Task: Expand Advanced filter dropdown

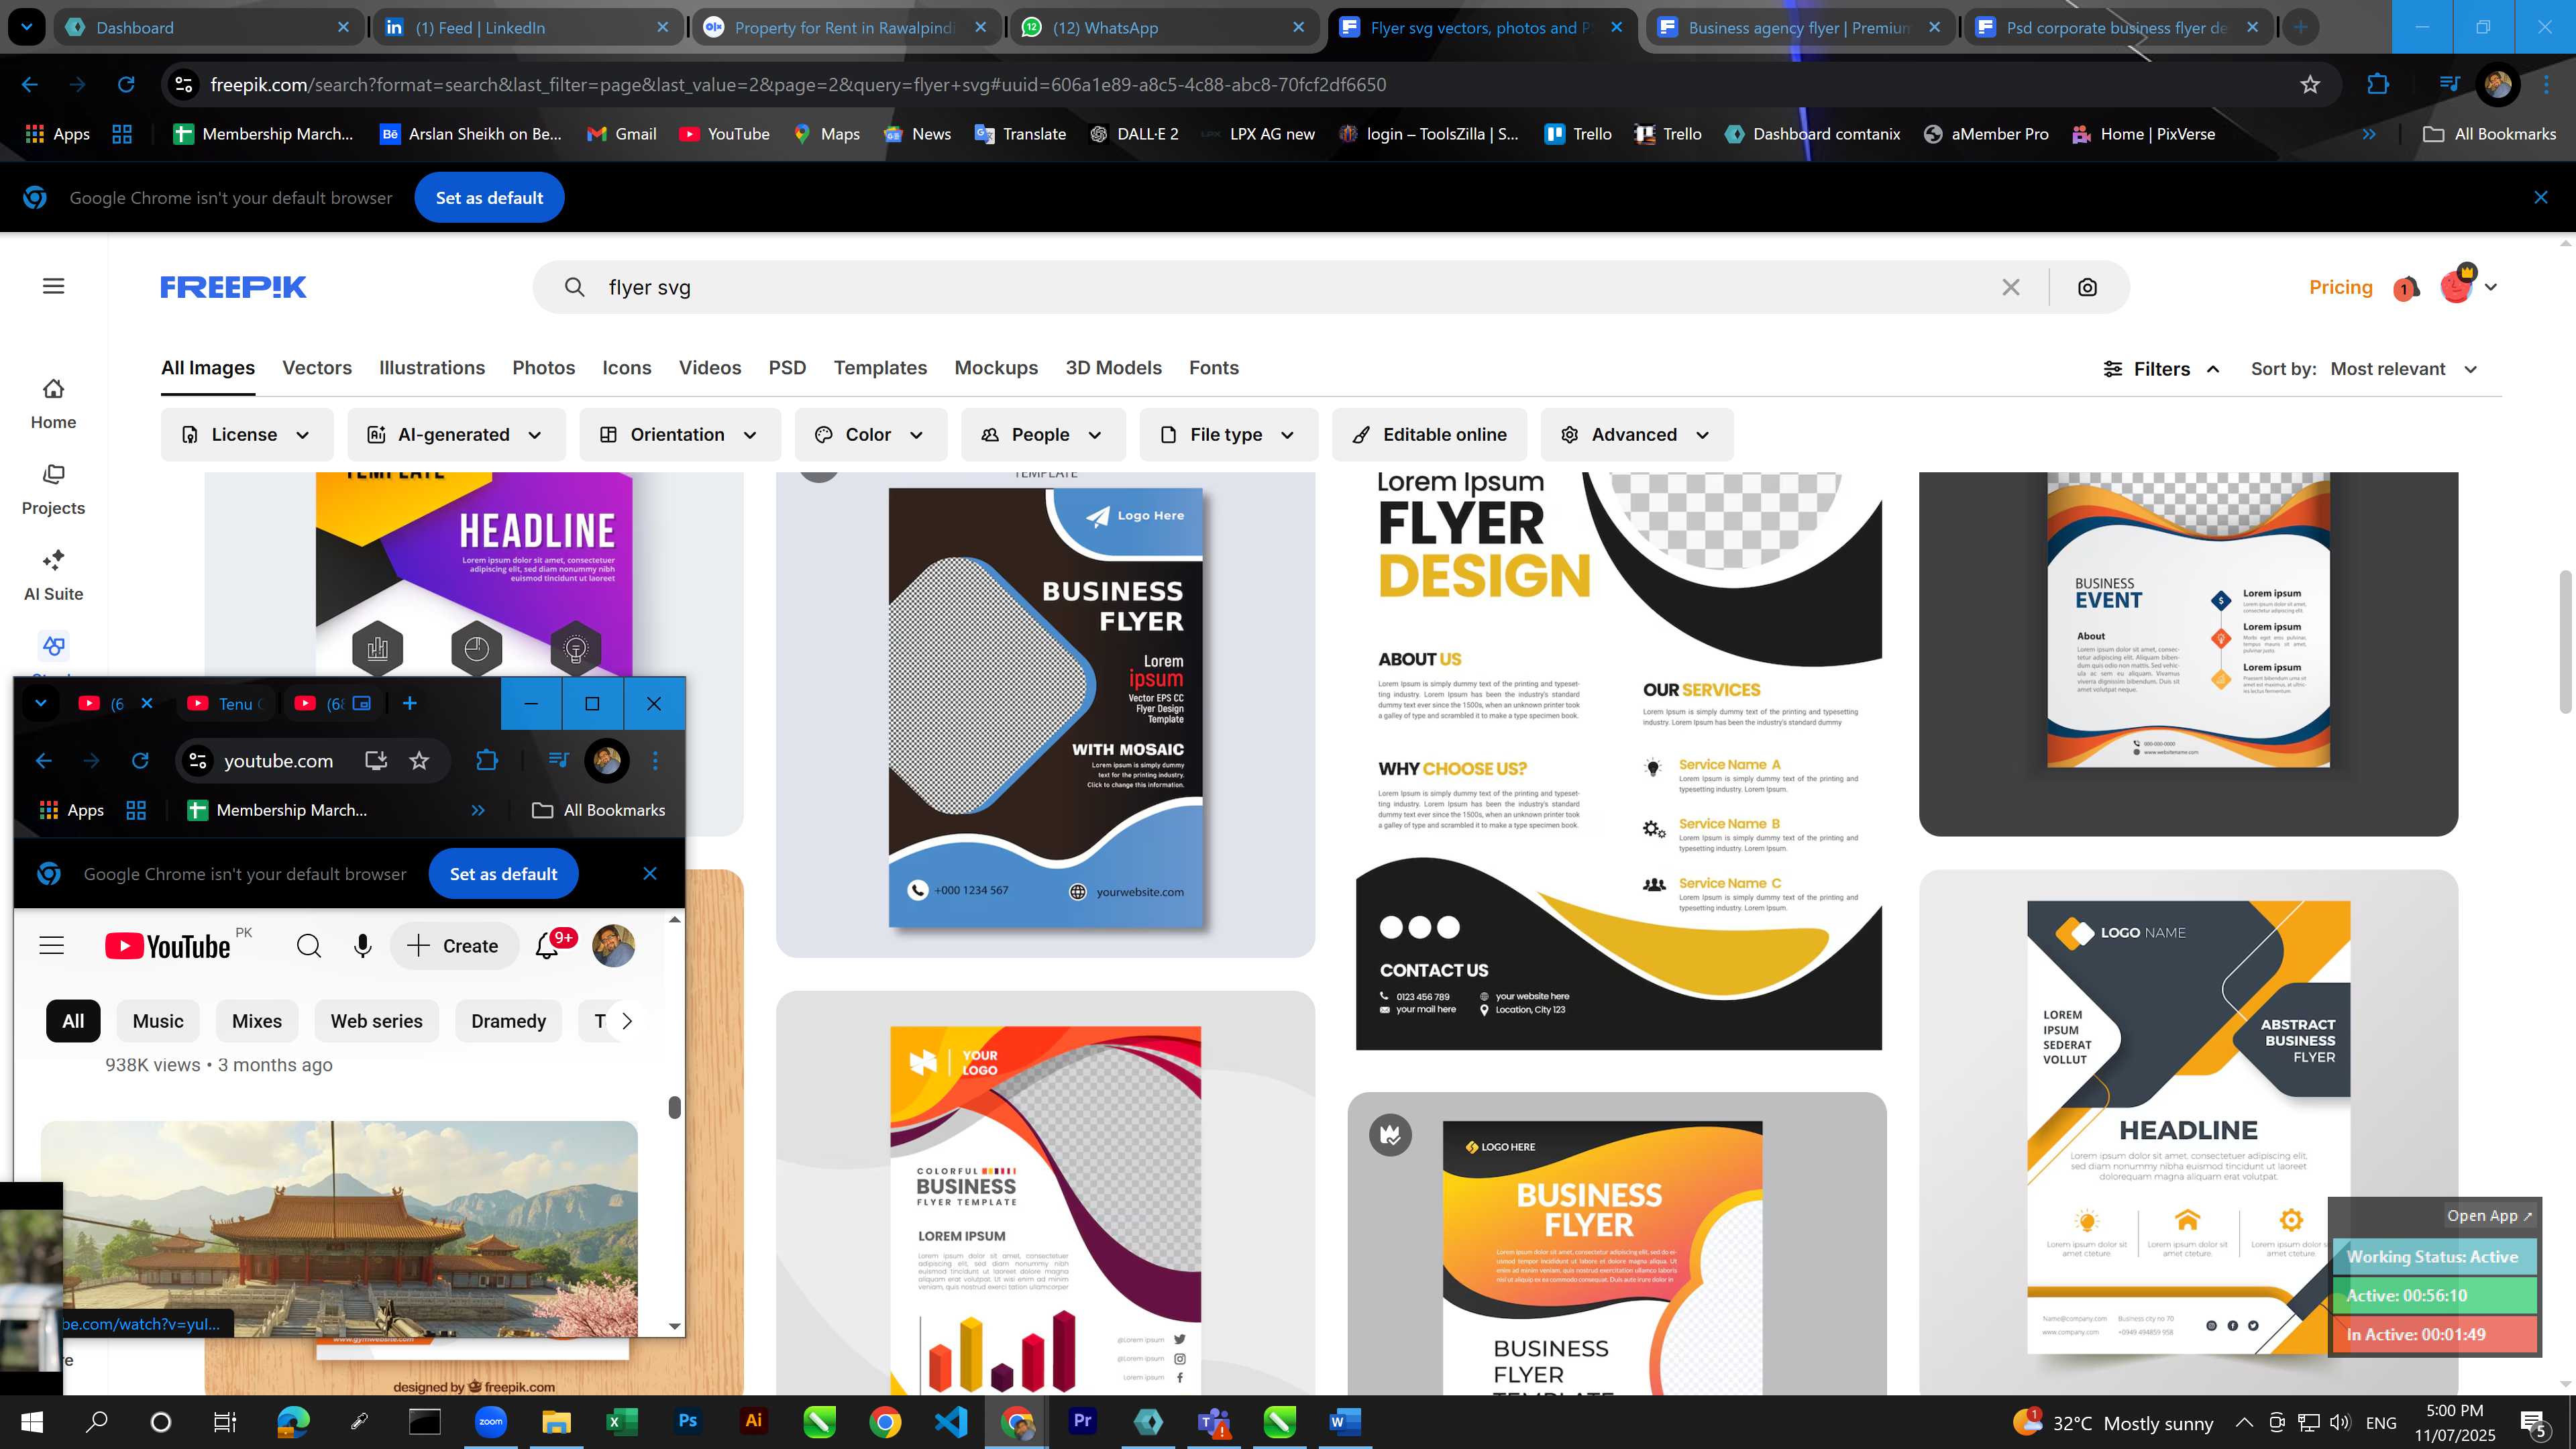Action: coord(1636,435)
